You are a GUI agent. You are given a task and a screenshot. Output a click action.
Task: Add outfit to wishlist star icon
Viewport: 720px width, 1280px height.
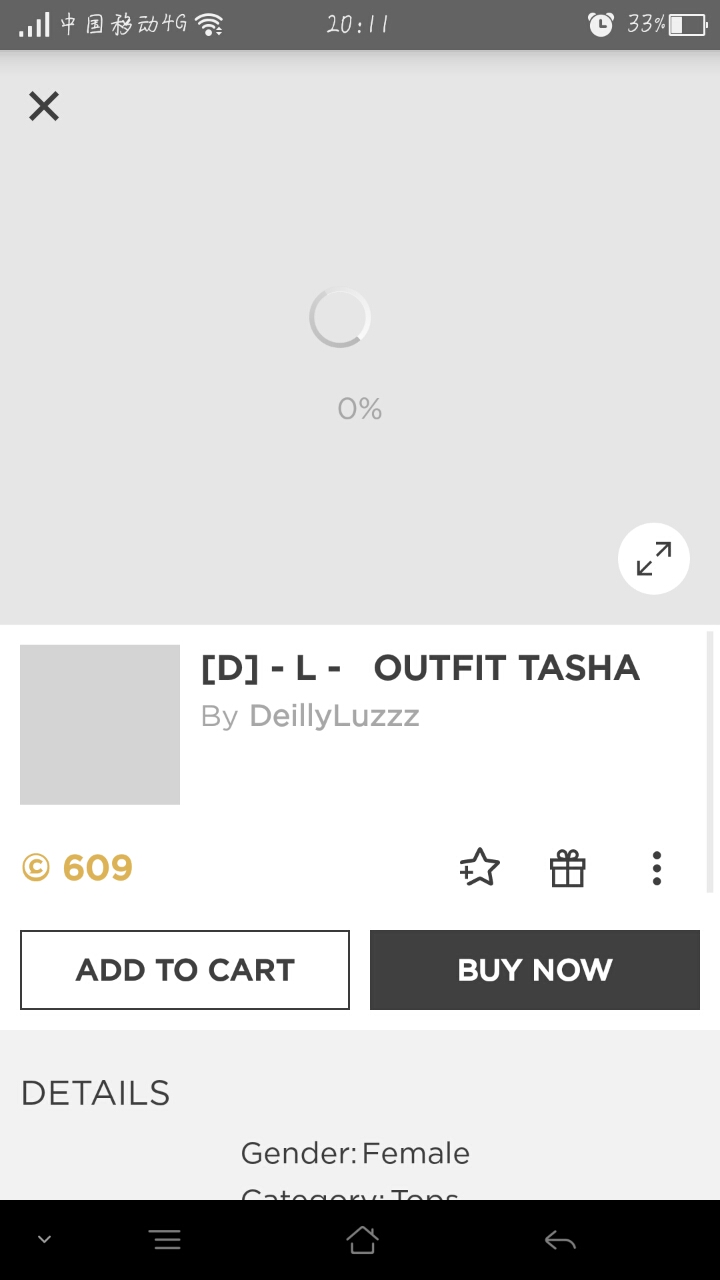[480, 868]
